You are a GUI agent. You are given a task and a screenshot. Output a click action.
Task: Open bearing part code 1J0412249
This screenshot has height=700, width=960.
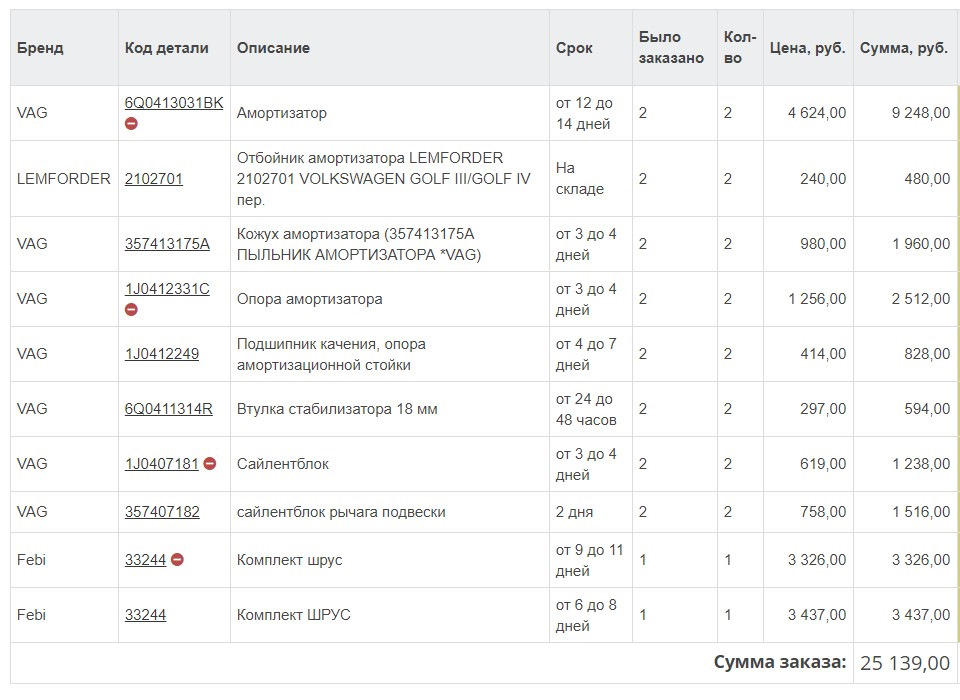[x=162, y=354]
